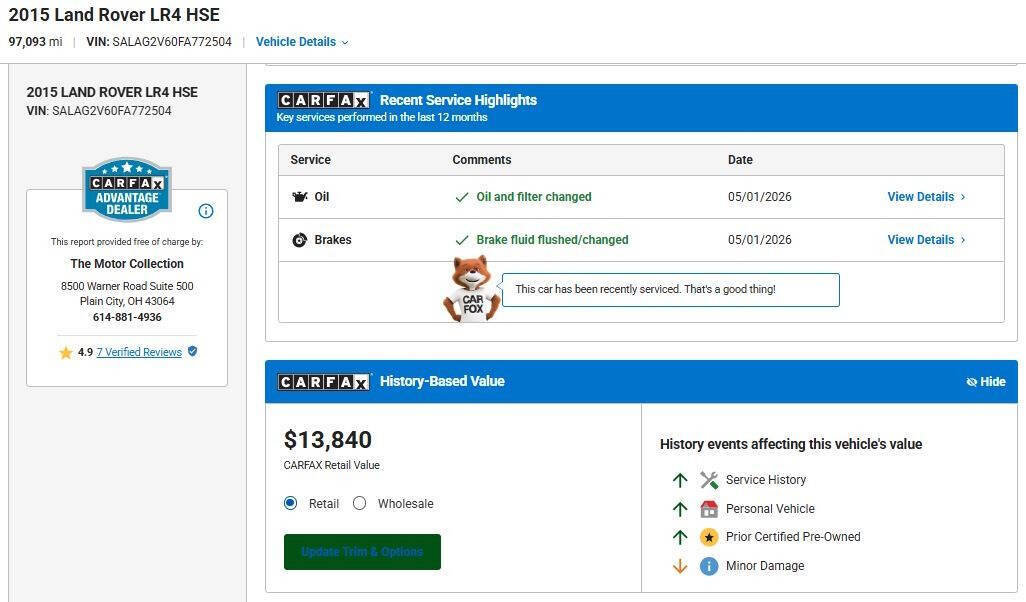Click the 2015 Land Rover LR4 HSE title
Viewport: 1026px width, 602px height.
pos(114,14)
